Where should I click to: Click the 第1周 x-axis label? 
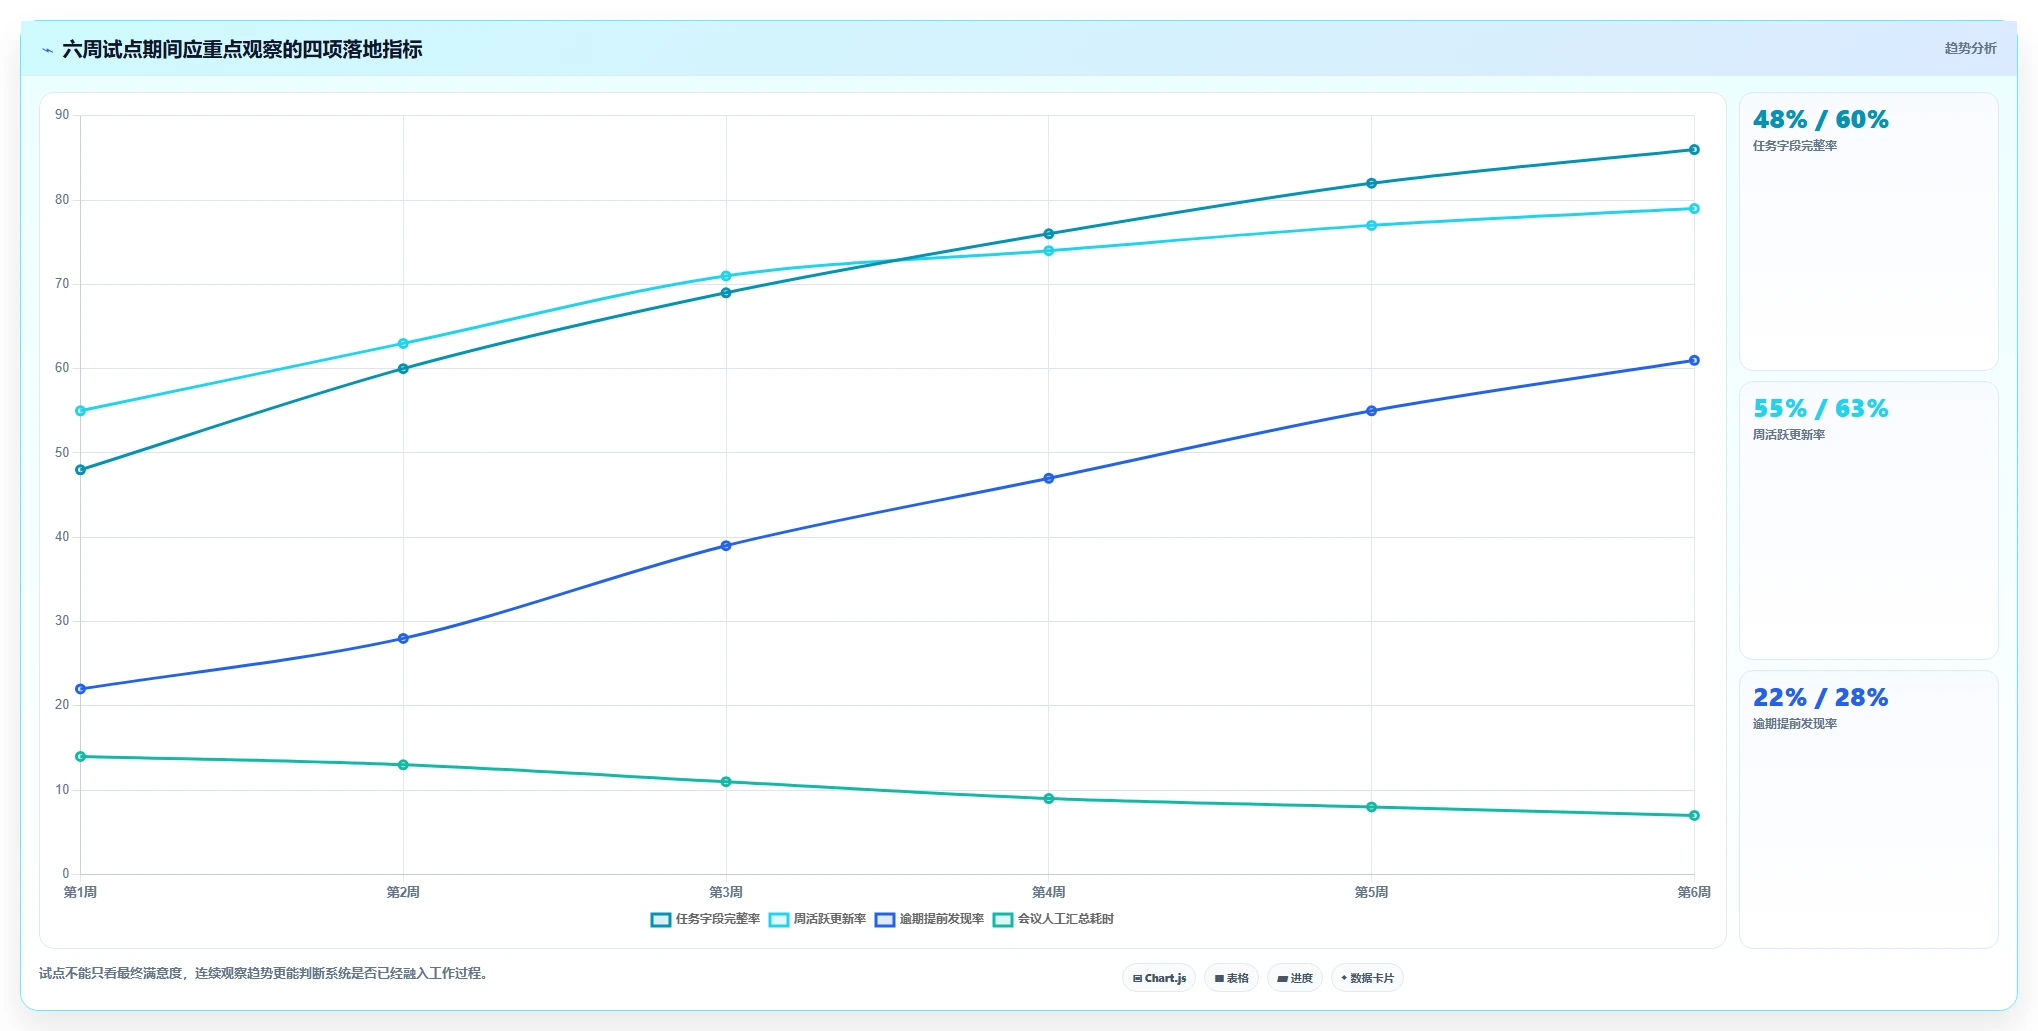(x=81, y=892)
